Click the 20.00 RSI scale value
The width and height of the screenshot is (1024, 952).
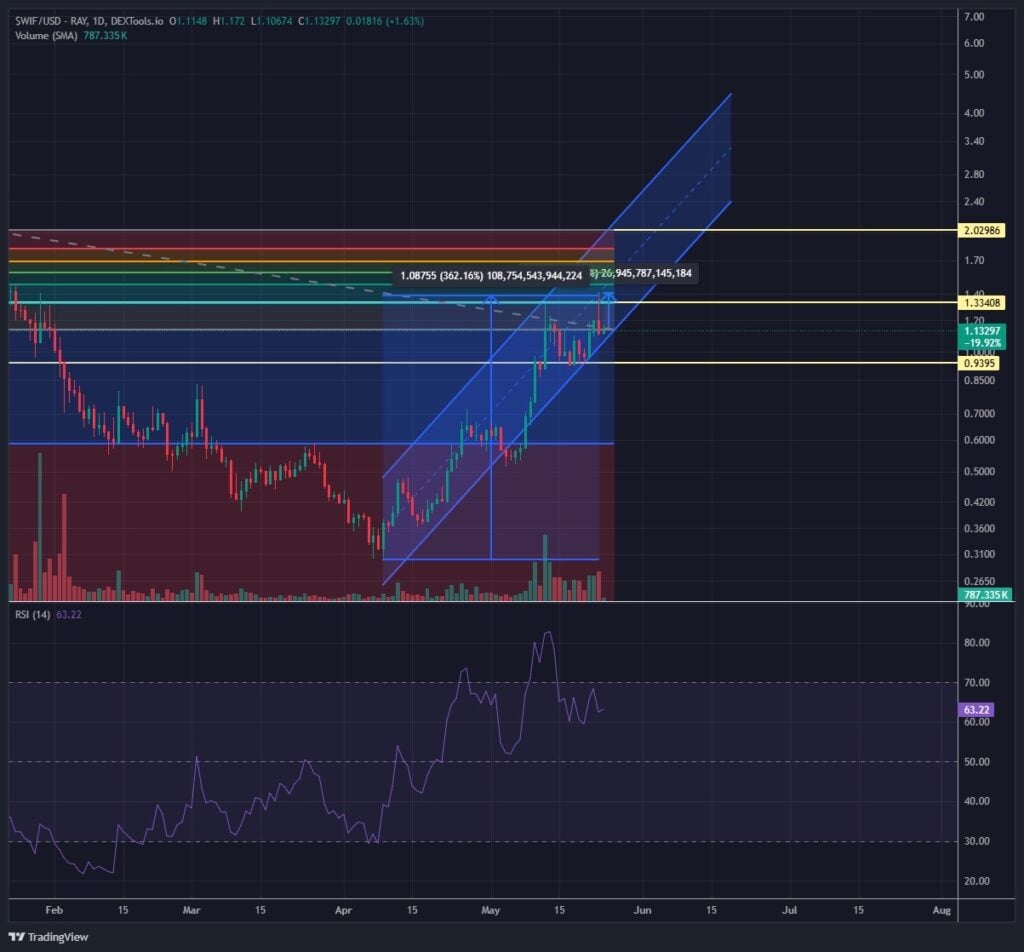click(976, 881)
